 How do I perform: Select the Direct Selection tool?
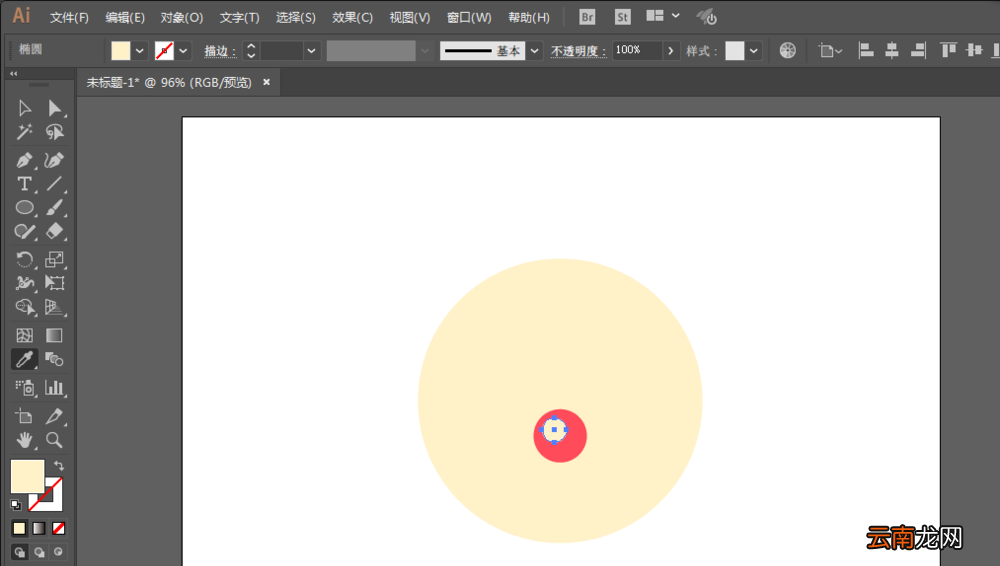pyautogui.click(x=55, y=108)
